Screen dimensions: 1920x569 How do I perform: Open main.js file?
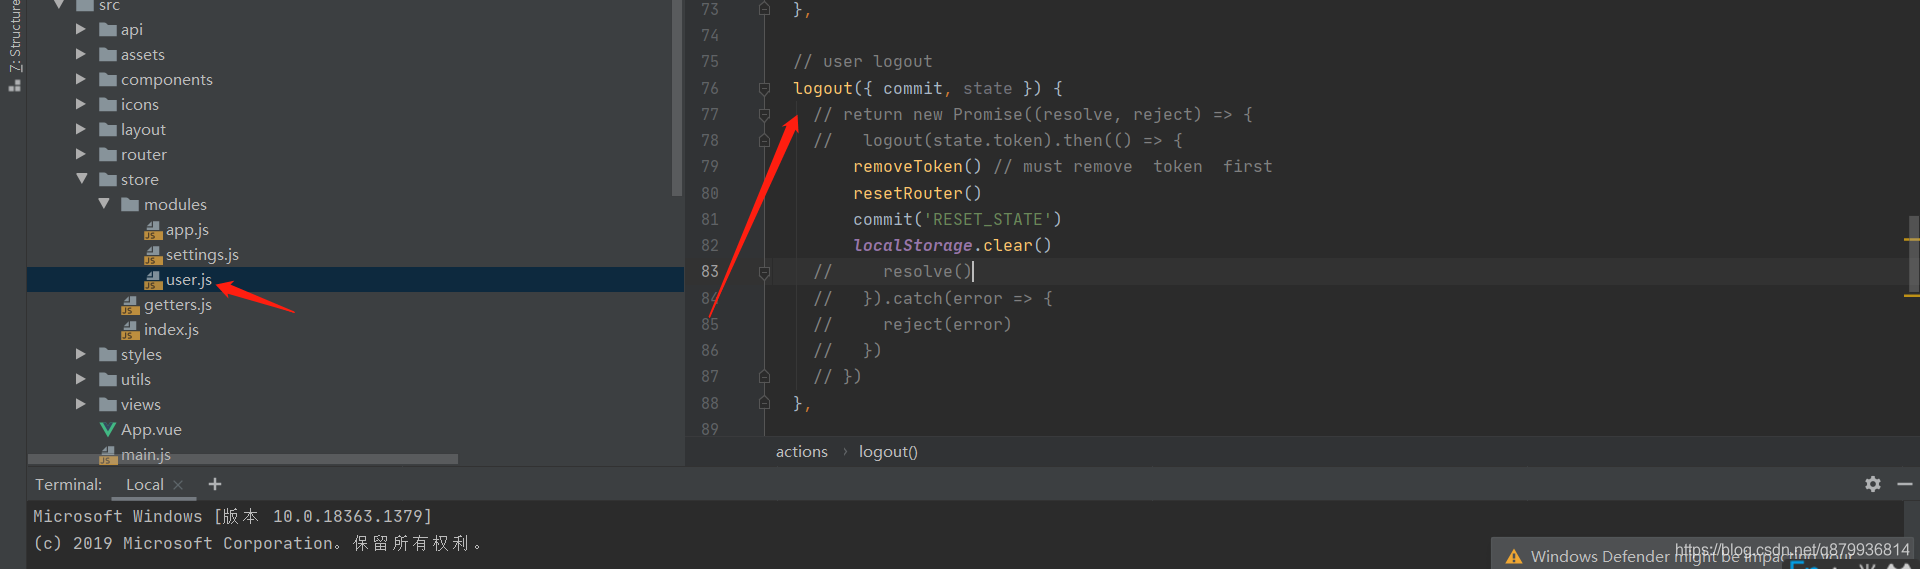pos(146,455)
